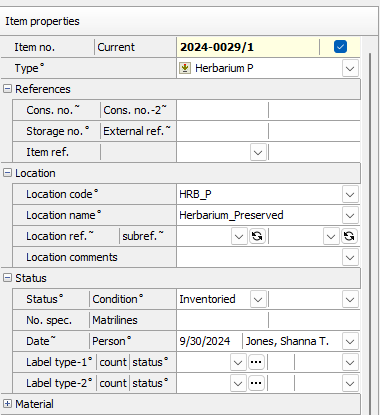This screenshot has height=415, width=380.
Task: Open the Location name dropdown
Action: point(350,215)
